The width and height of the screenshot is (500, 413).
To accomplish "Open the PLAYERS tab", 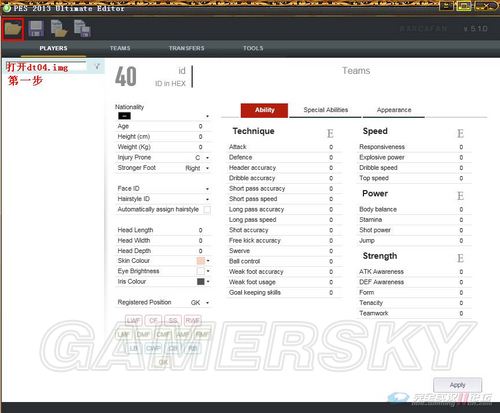I will pos(53,48).
